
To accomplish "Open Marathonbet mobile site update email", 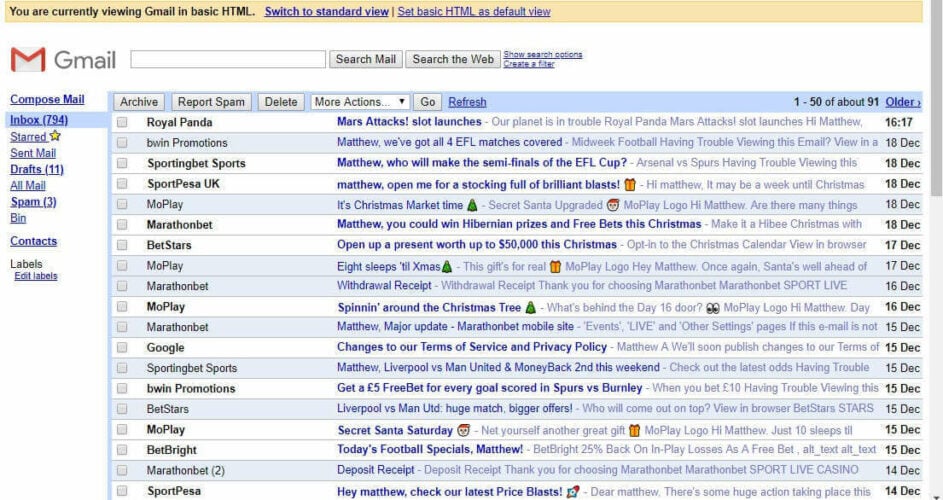I will point(455,326).
